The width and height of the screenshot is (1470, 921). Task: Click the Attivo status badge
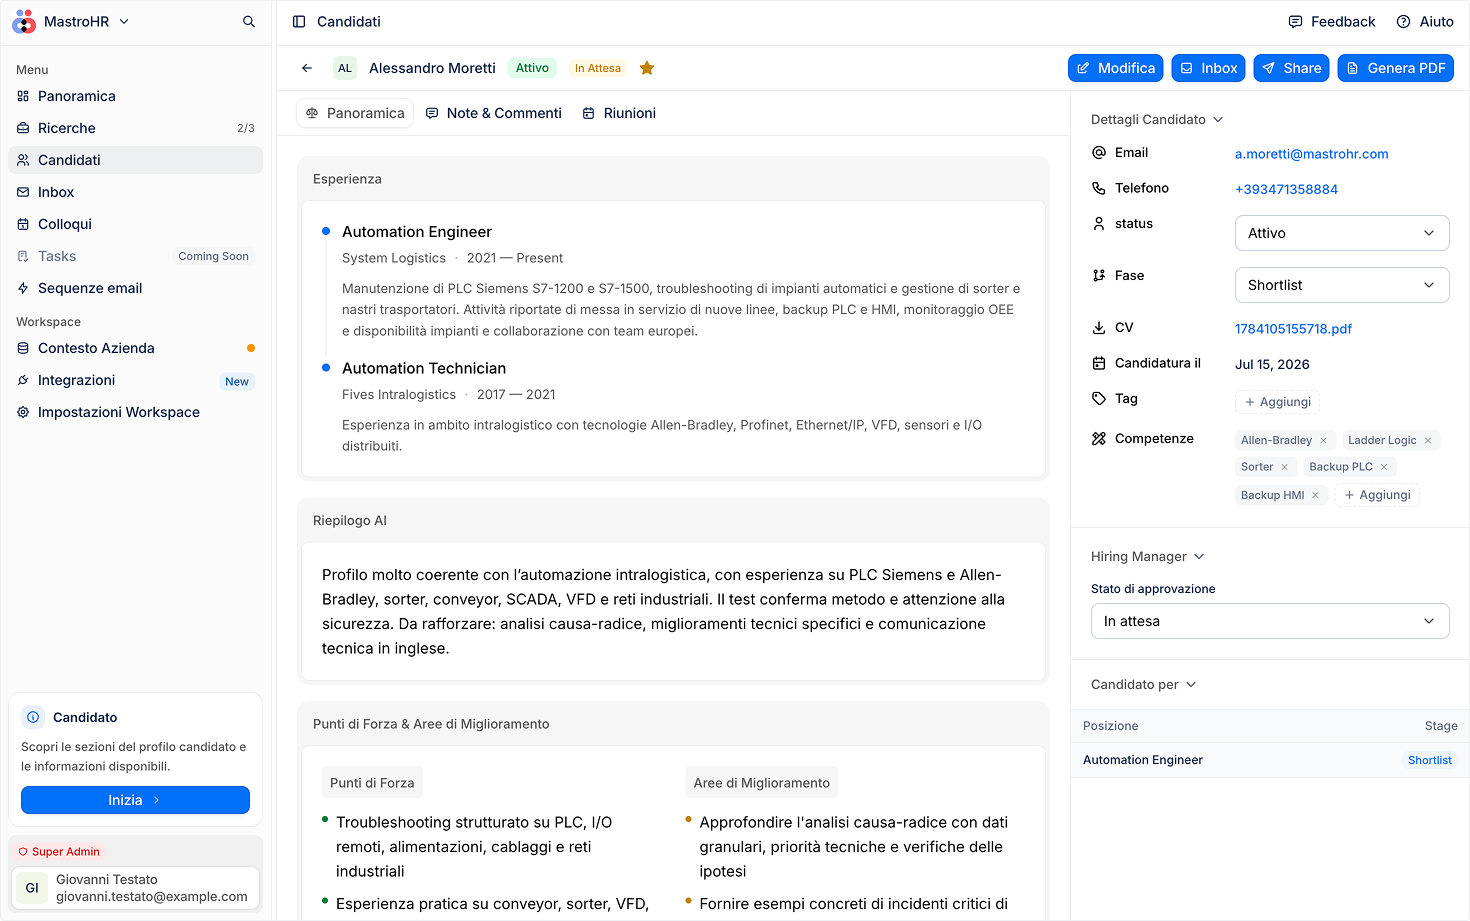[532, 68]
